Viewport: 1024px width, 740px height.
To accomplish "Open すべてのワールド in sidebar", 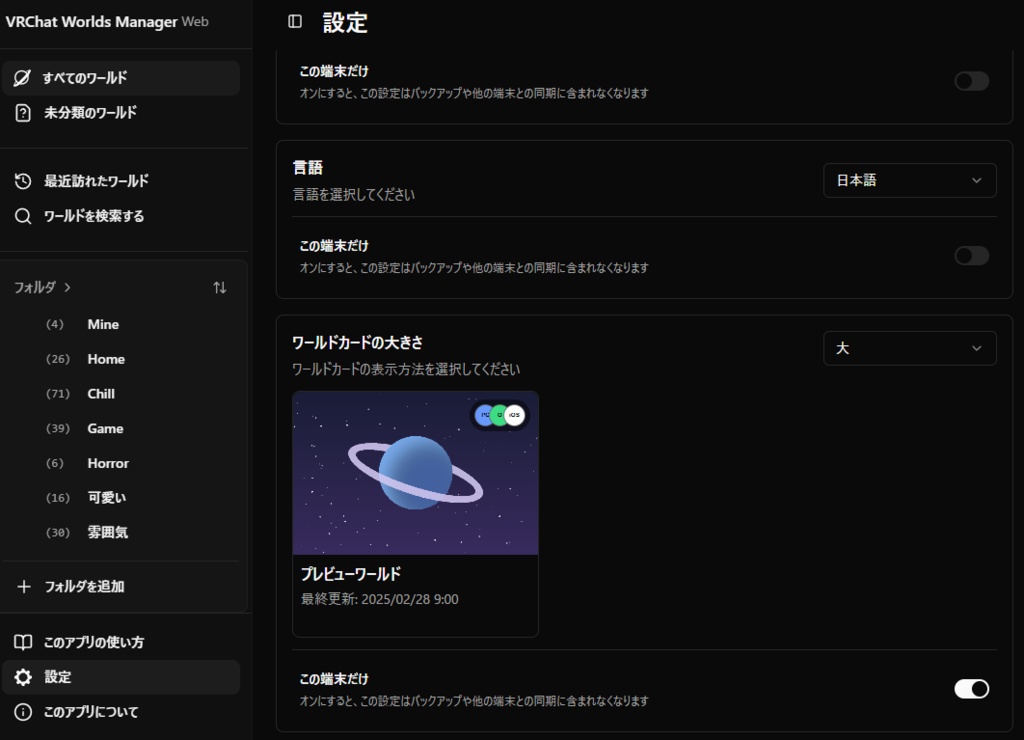I will 121,78.
